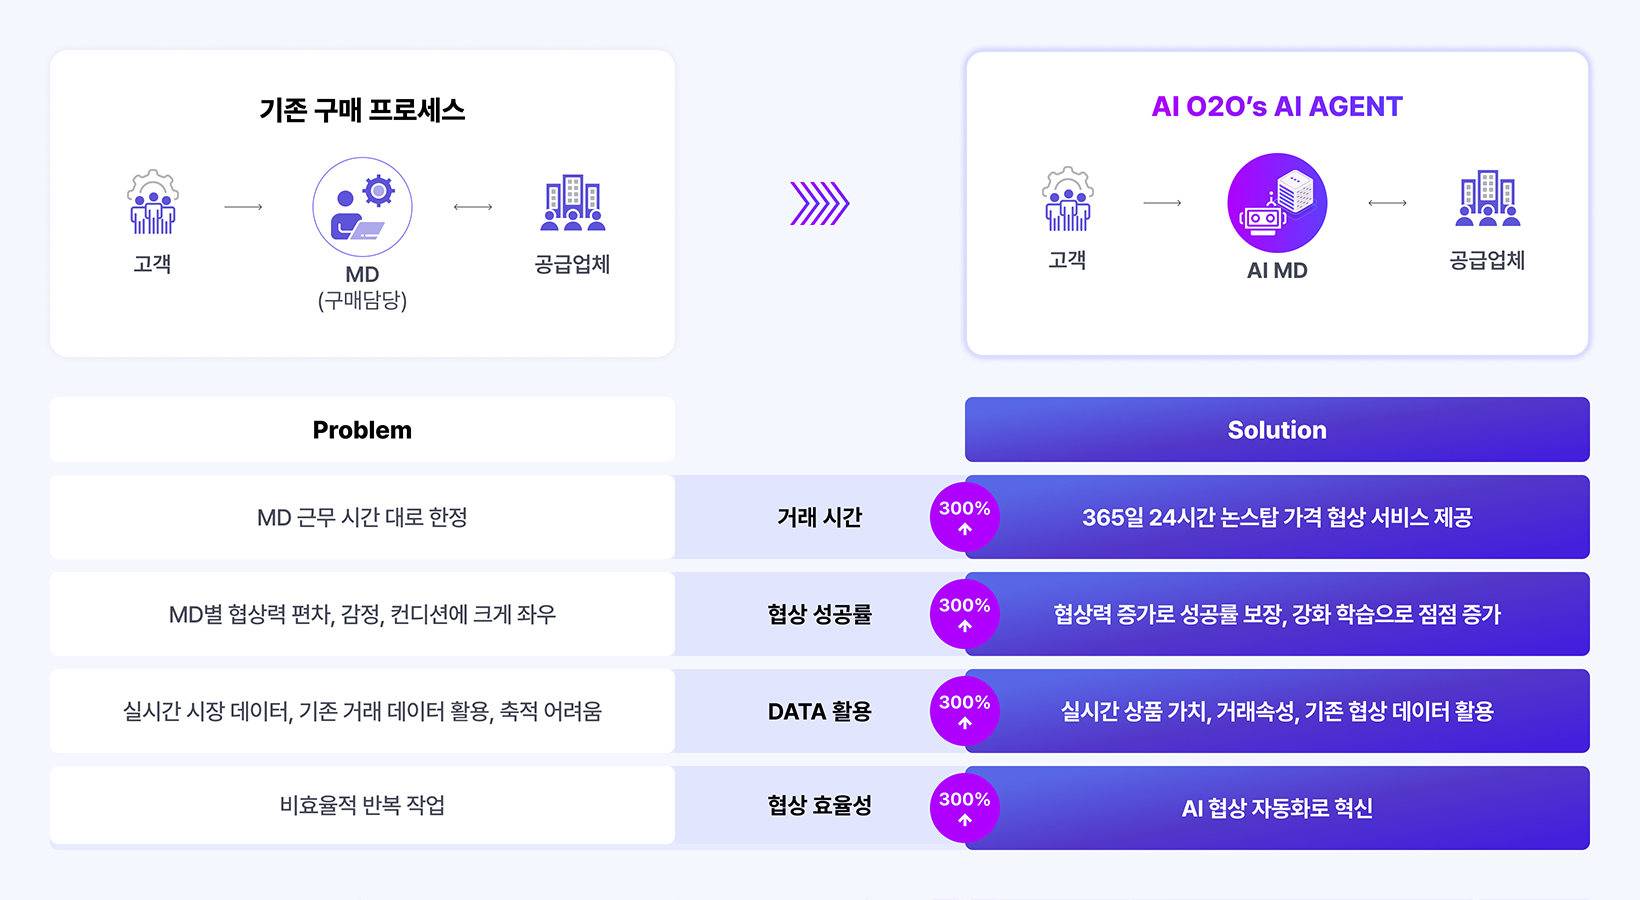1640x900 pixels.
Task: Click the customer icon in the AI AGENT panel
Action: click(x=1068, y=199)
